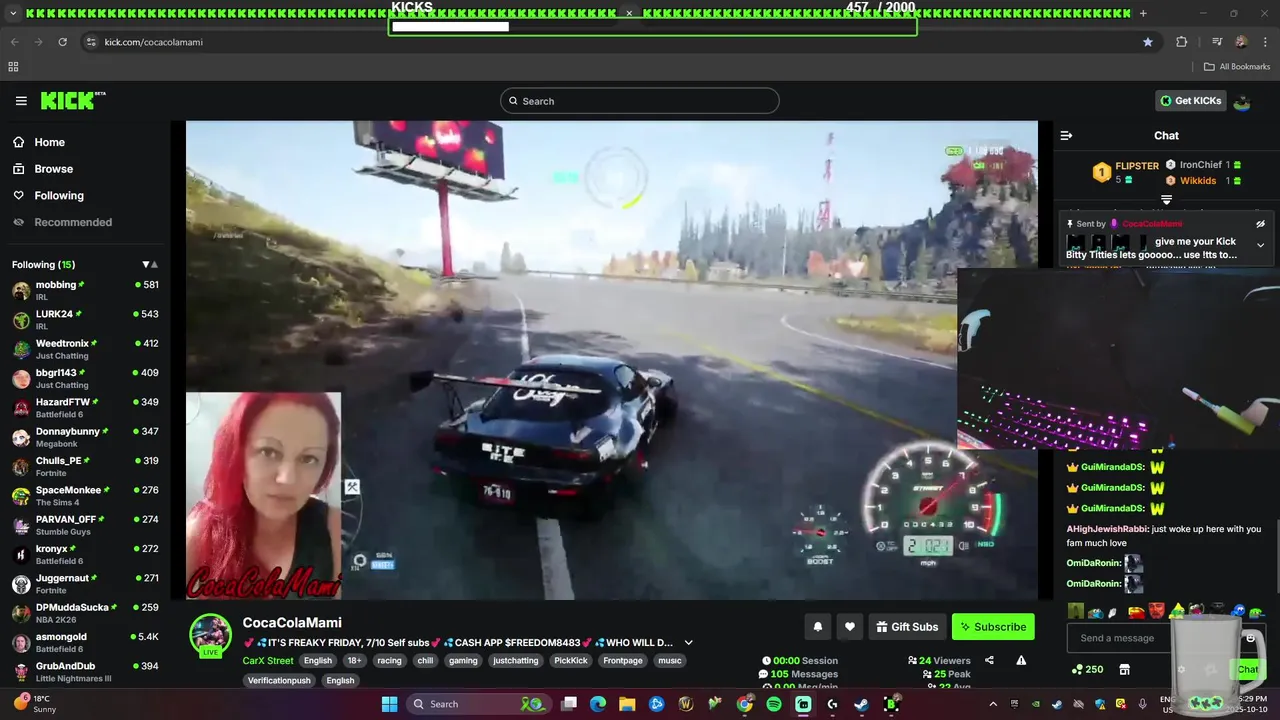Open Microsoft Edge from the taskbar
Screen dimensions: 1280x720
(x=598, y=704)
